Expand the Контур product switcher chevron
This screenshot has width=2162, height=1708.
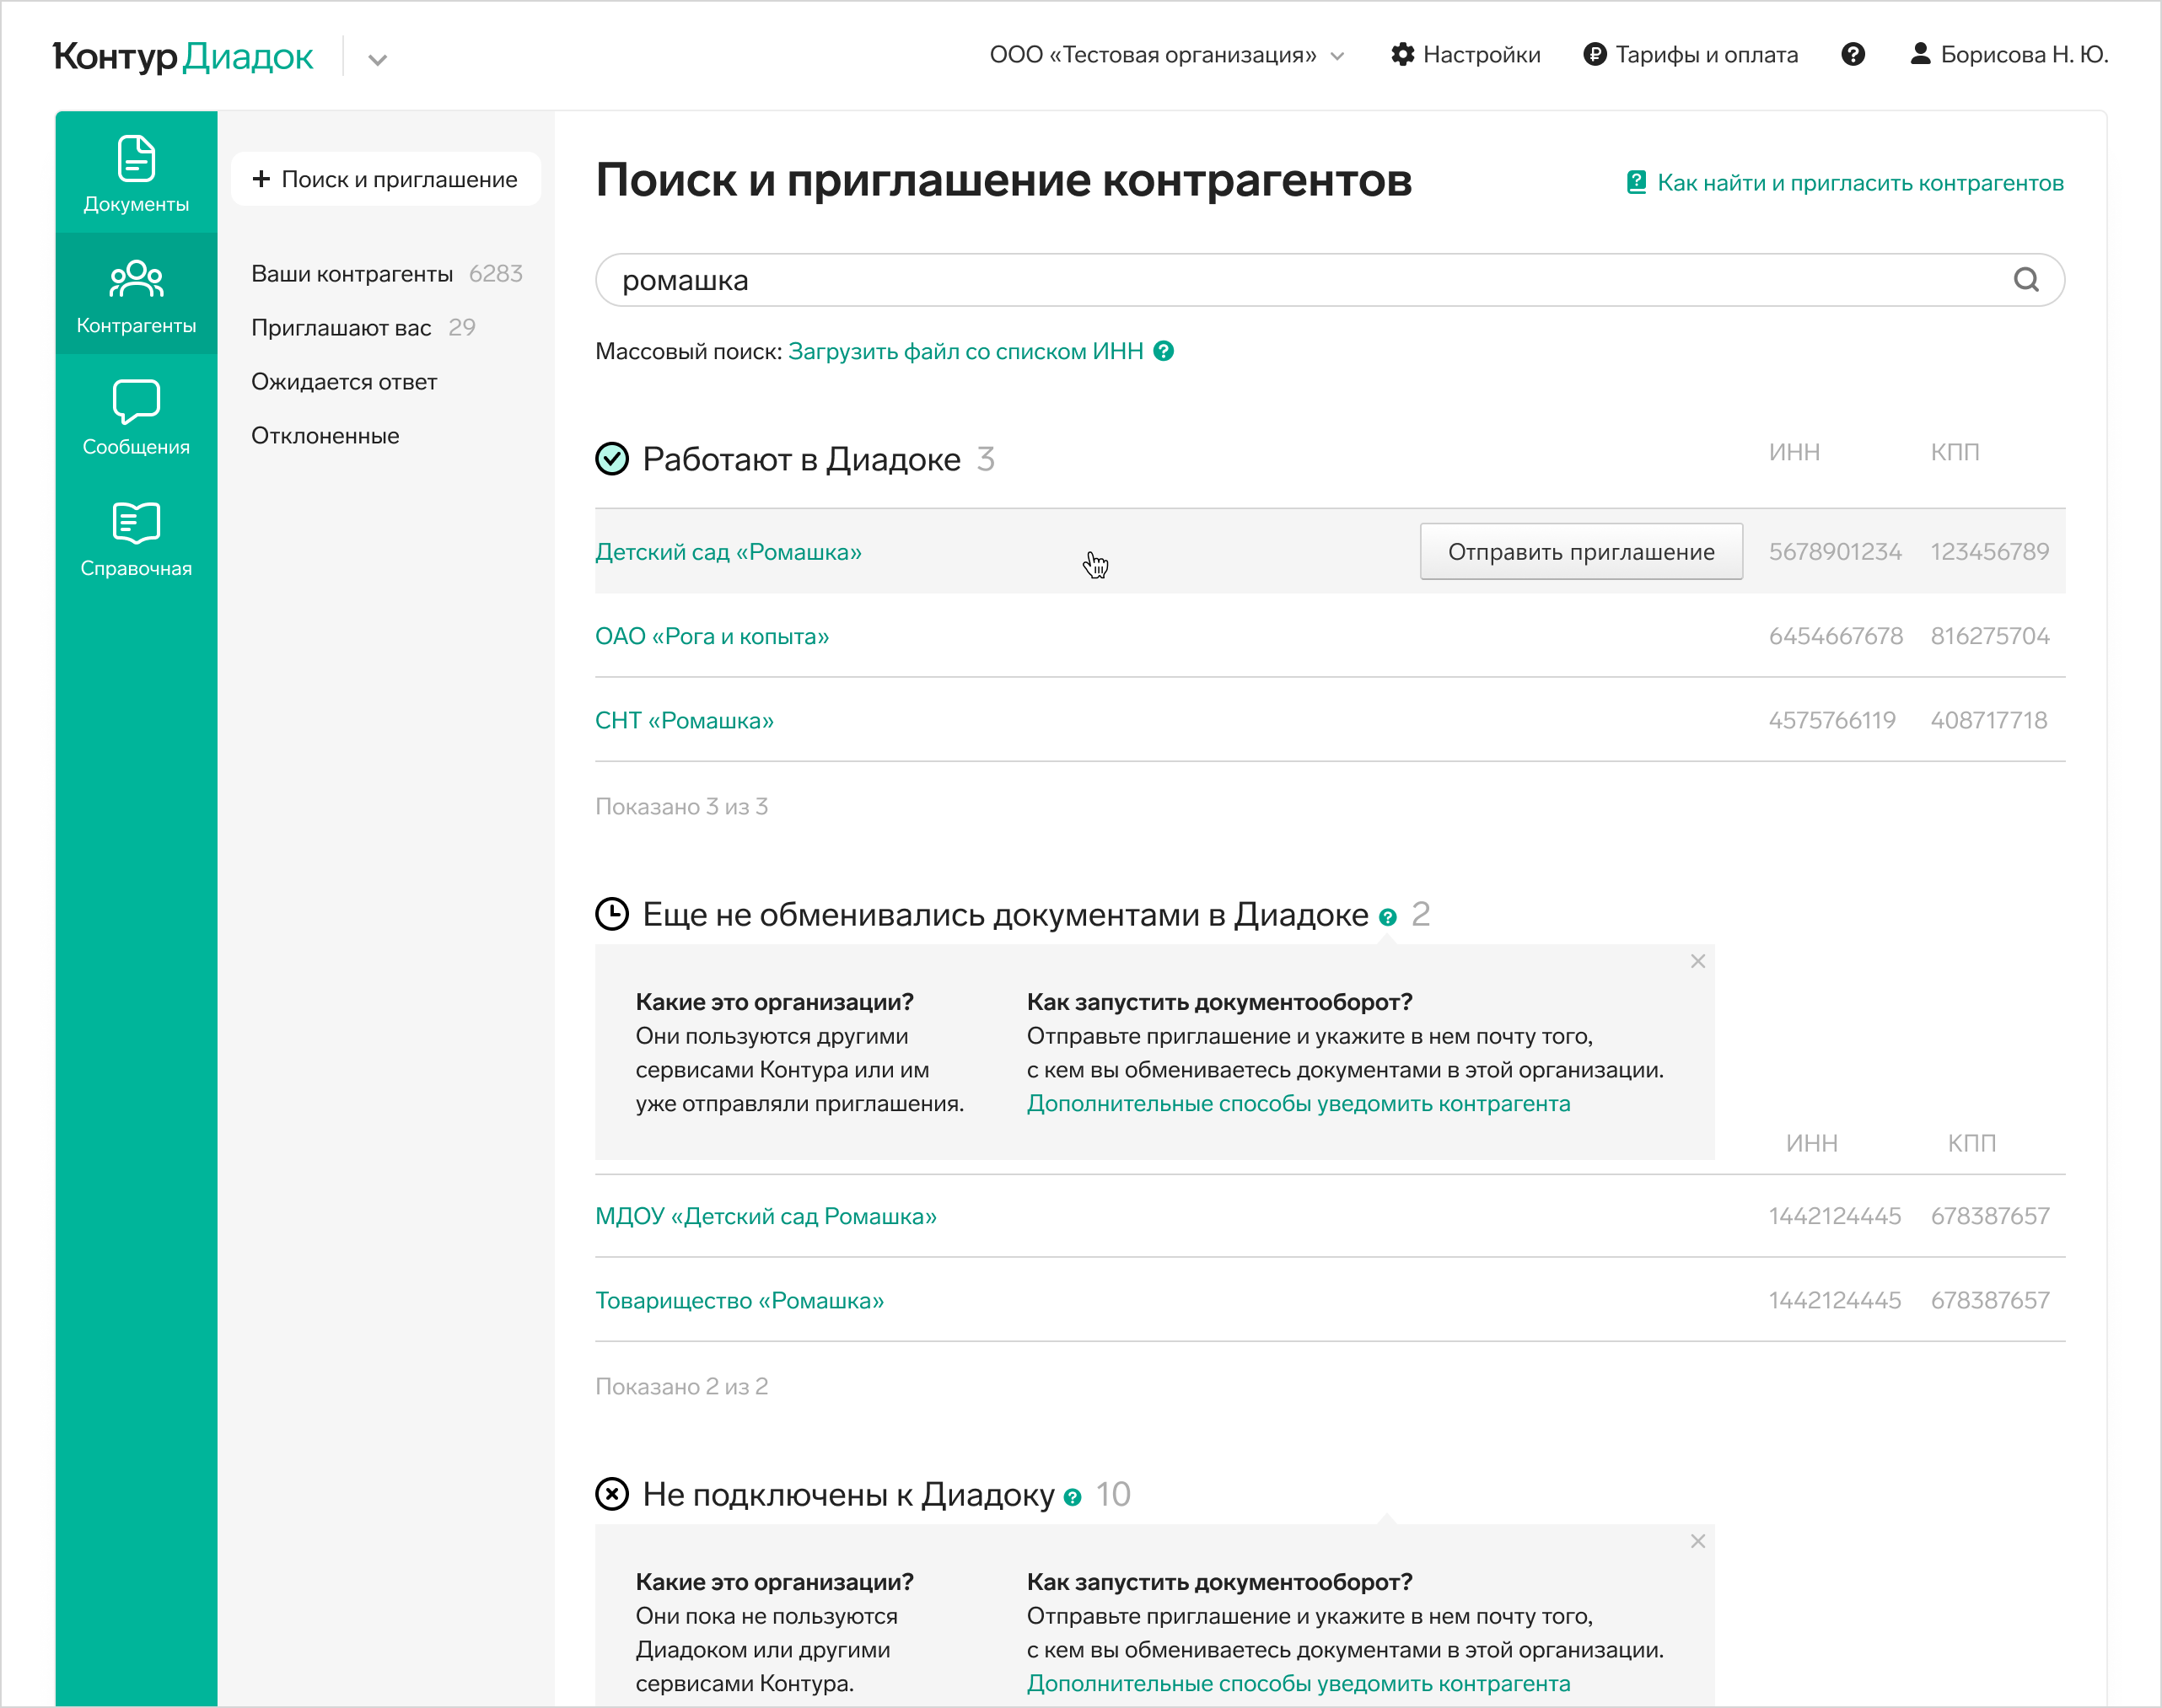(x=377, y=59)
